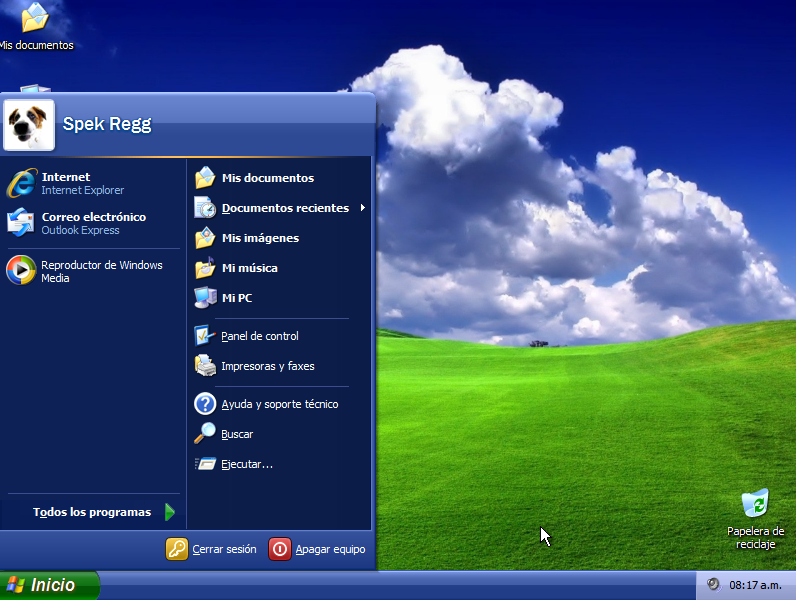Click the Apagar equipo text button
Viewport: 796px width, 600px height.
point(330,550)
